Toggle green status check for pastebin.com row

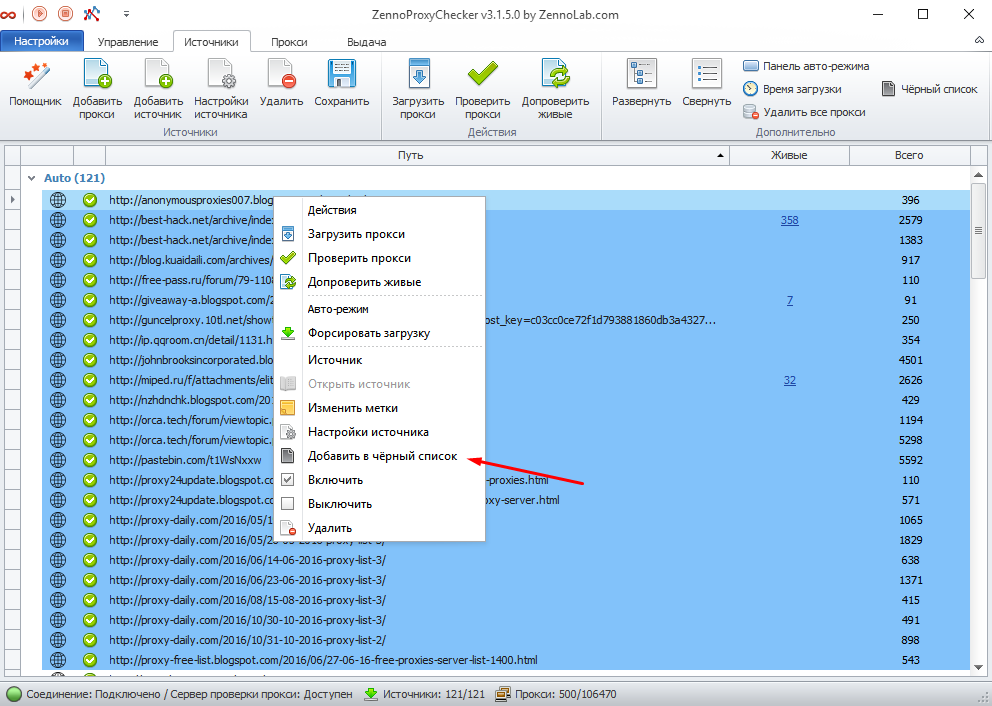(x=90, y=460)
